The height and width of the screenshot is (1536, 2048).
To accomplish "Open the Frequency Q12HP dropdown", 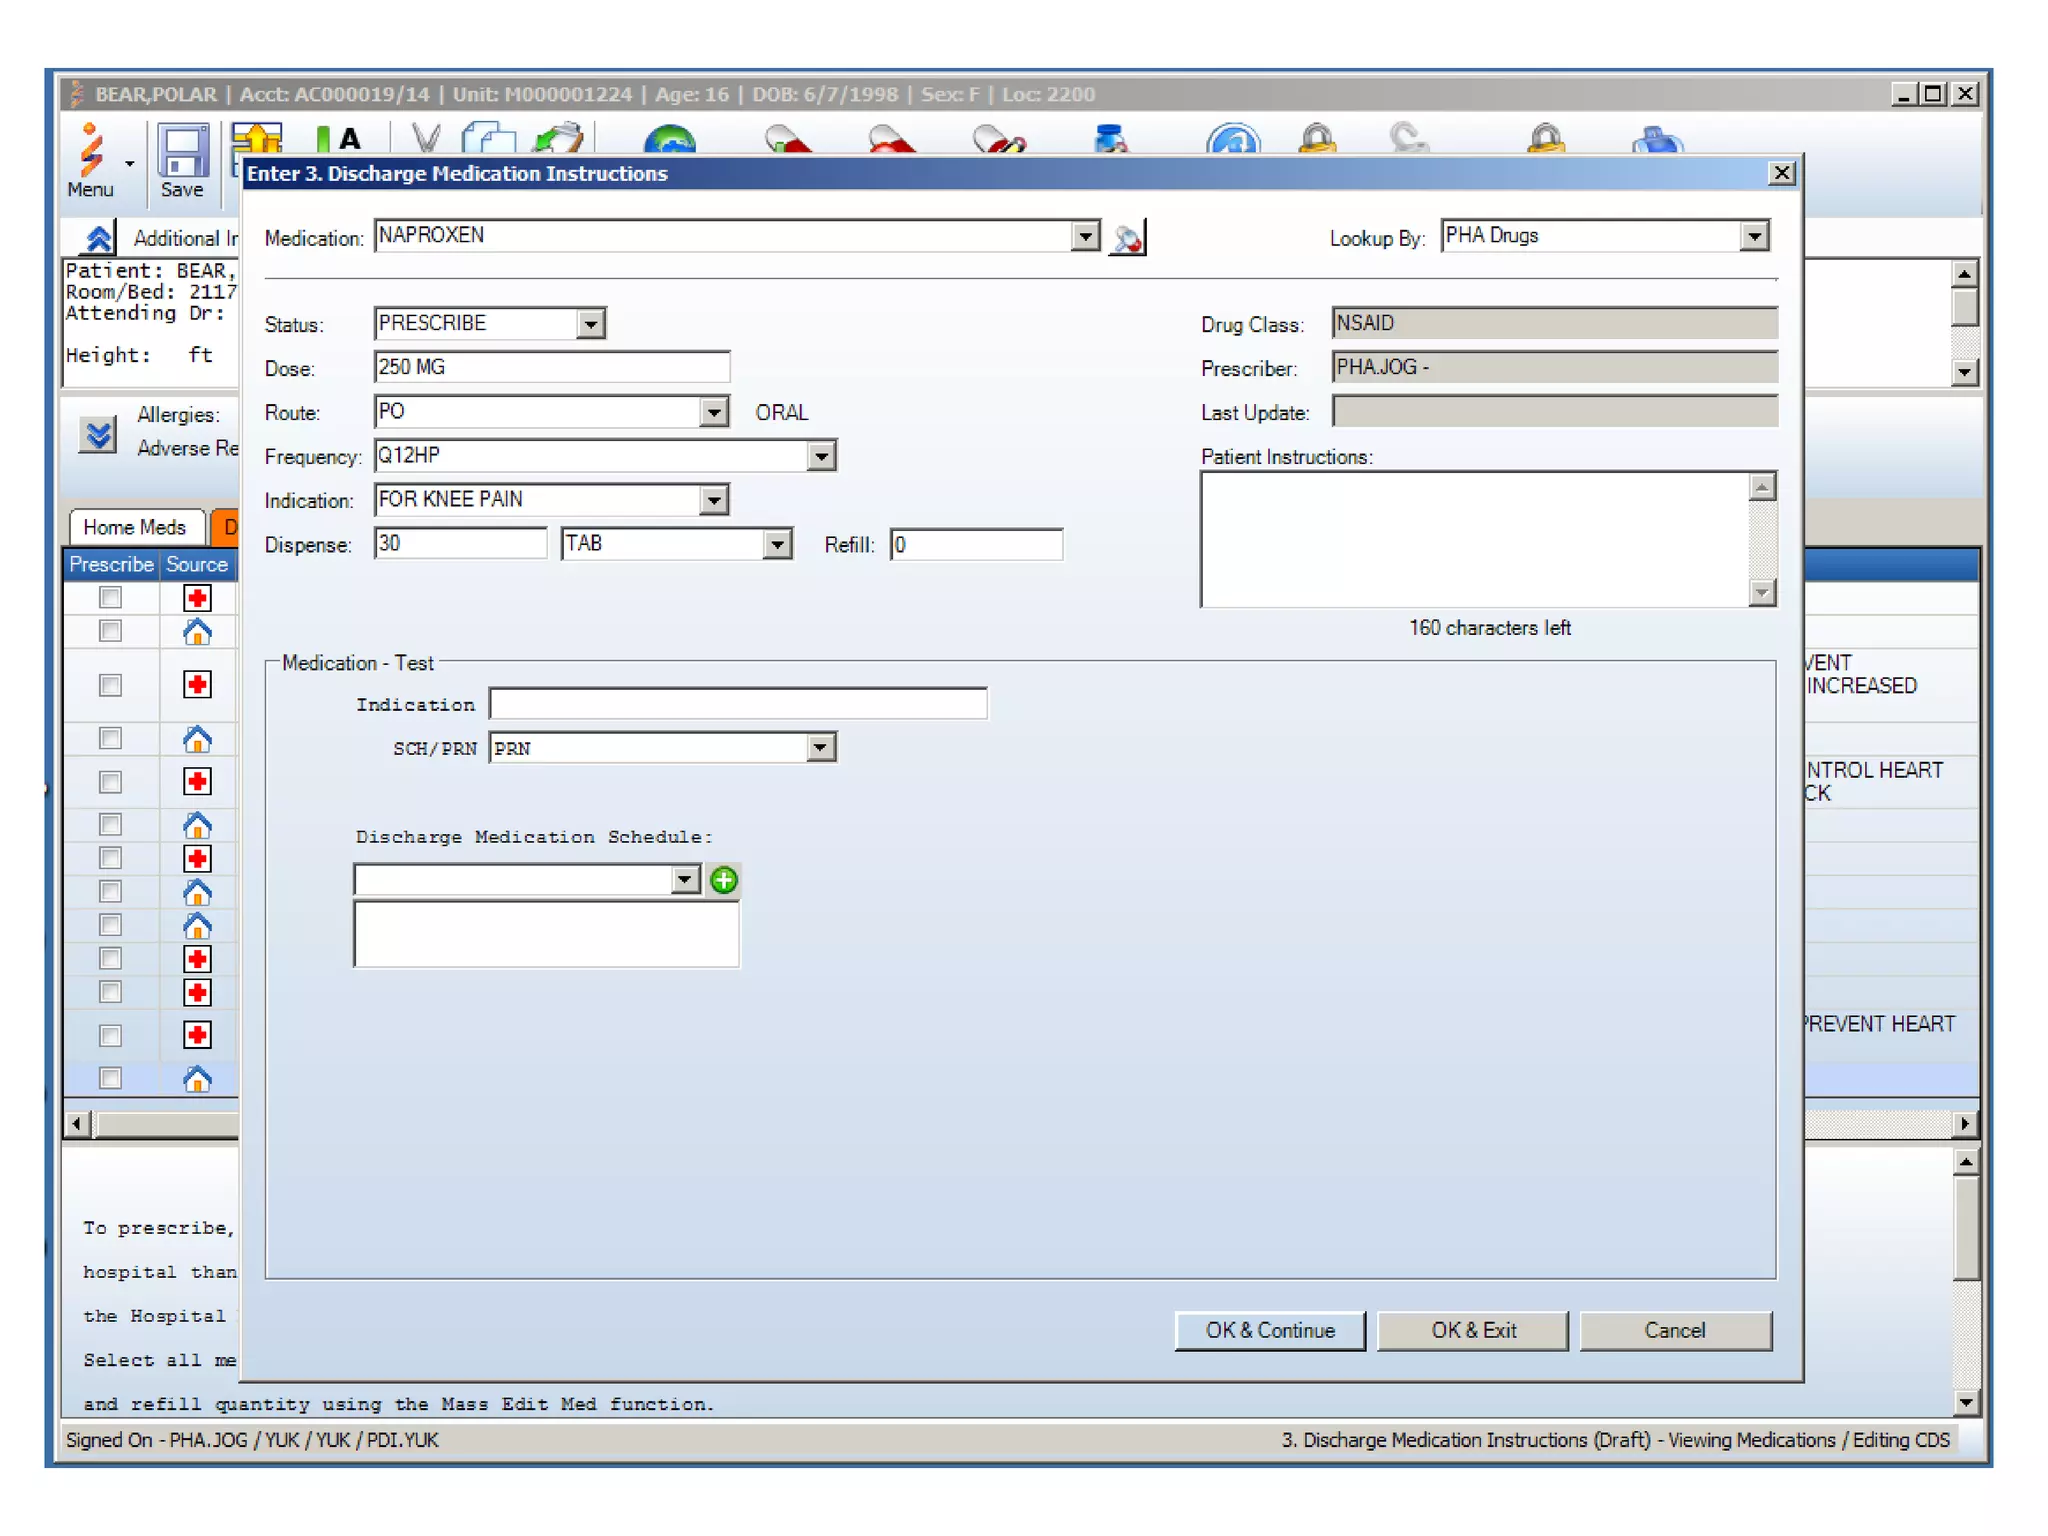I will coord(821,456).
